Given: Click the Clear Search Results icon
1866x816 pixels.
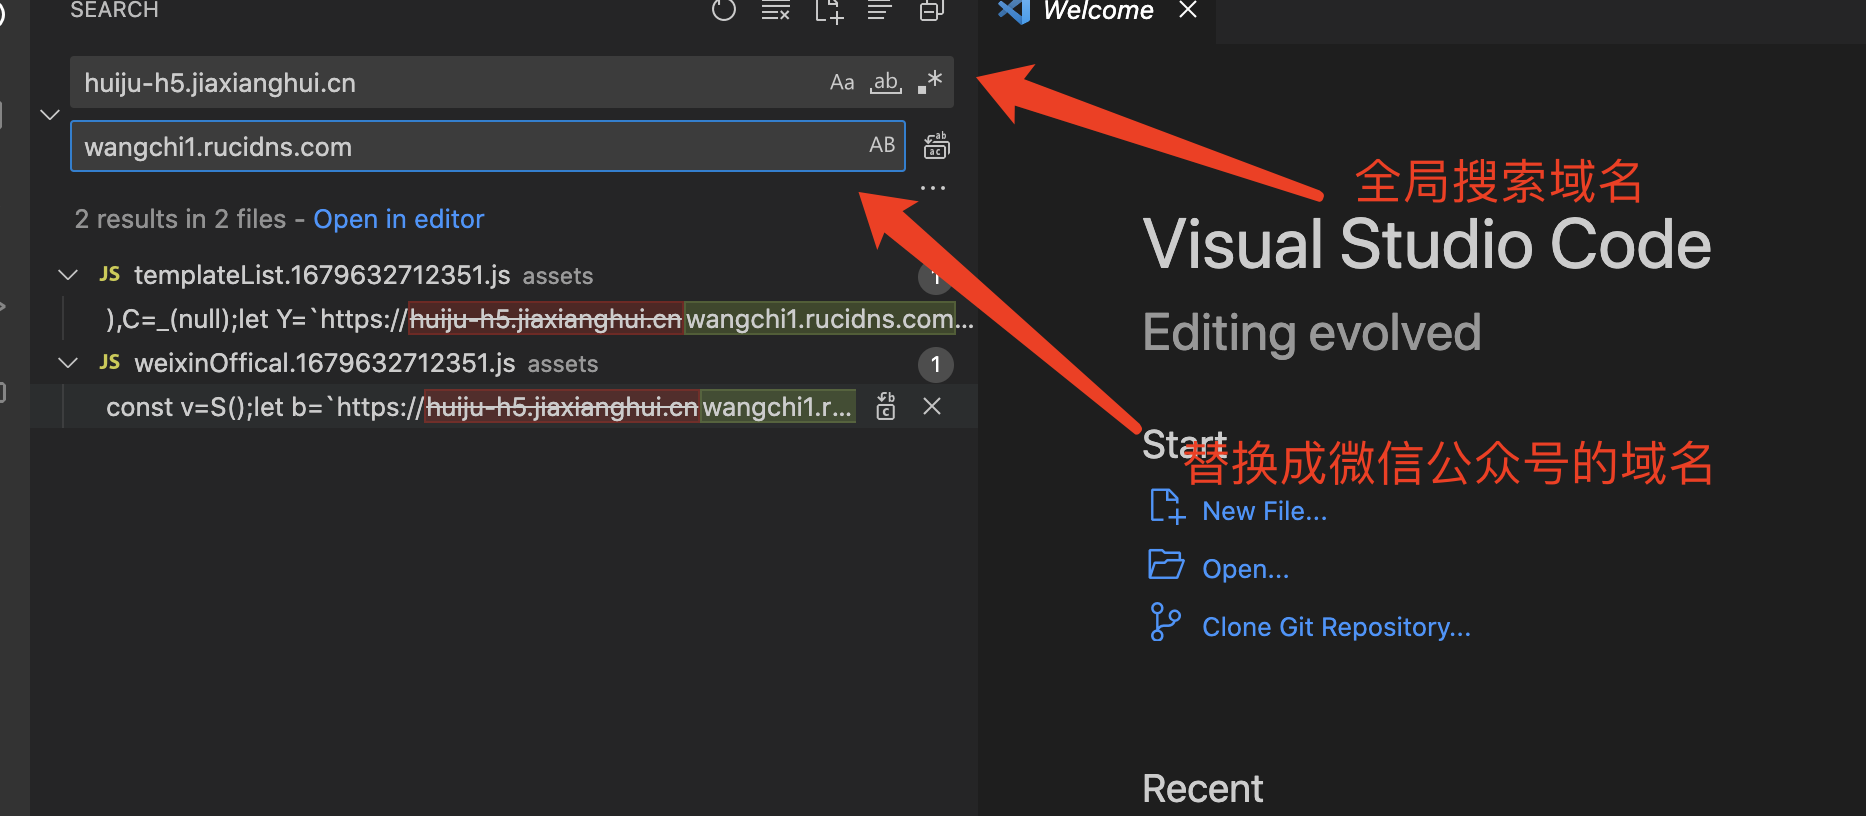Looking at the screenshot, I should (x=776, y=10).
